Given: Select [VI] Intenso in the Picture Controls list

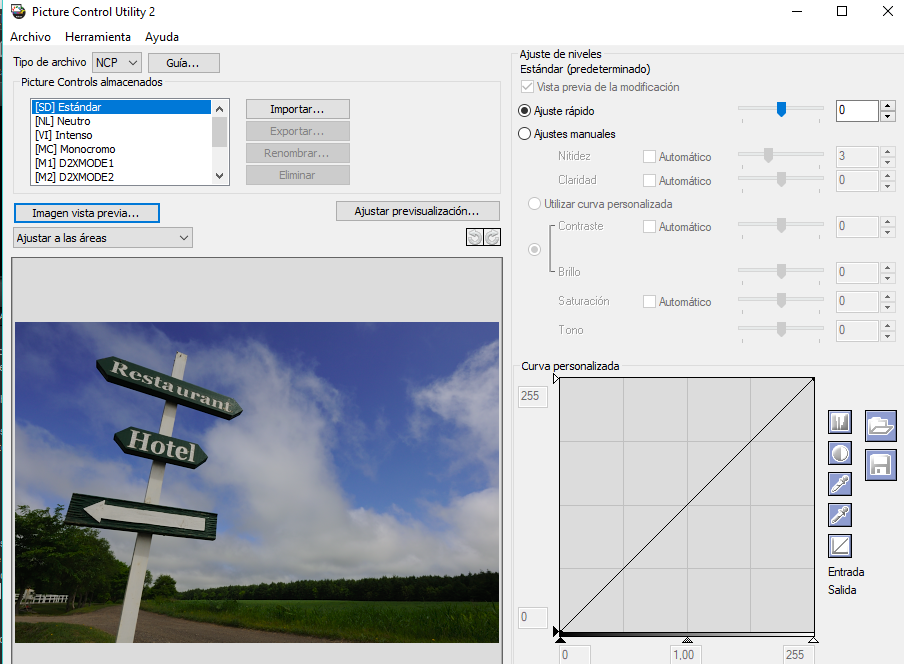Looking at the screenshot, I should click(x=122, y=135).
